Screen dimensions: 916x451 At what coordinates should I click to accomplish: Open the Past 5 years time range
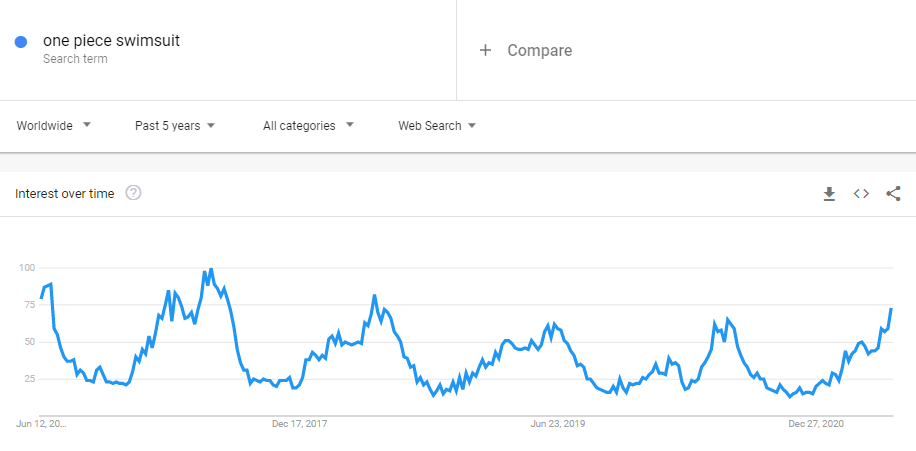point(175,126)
